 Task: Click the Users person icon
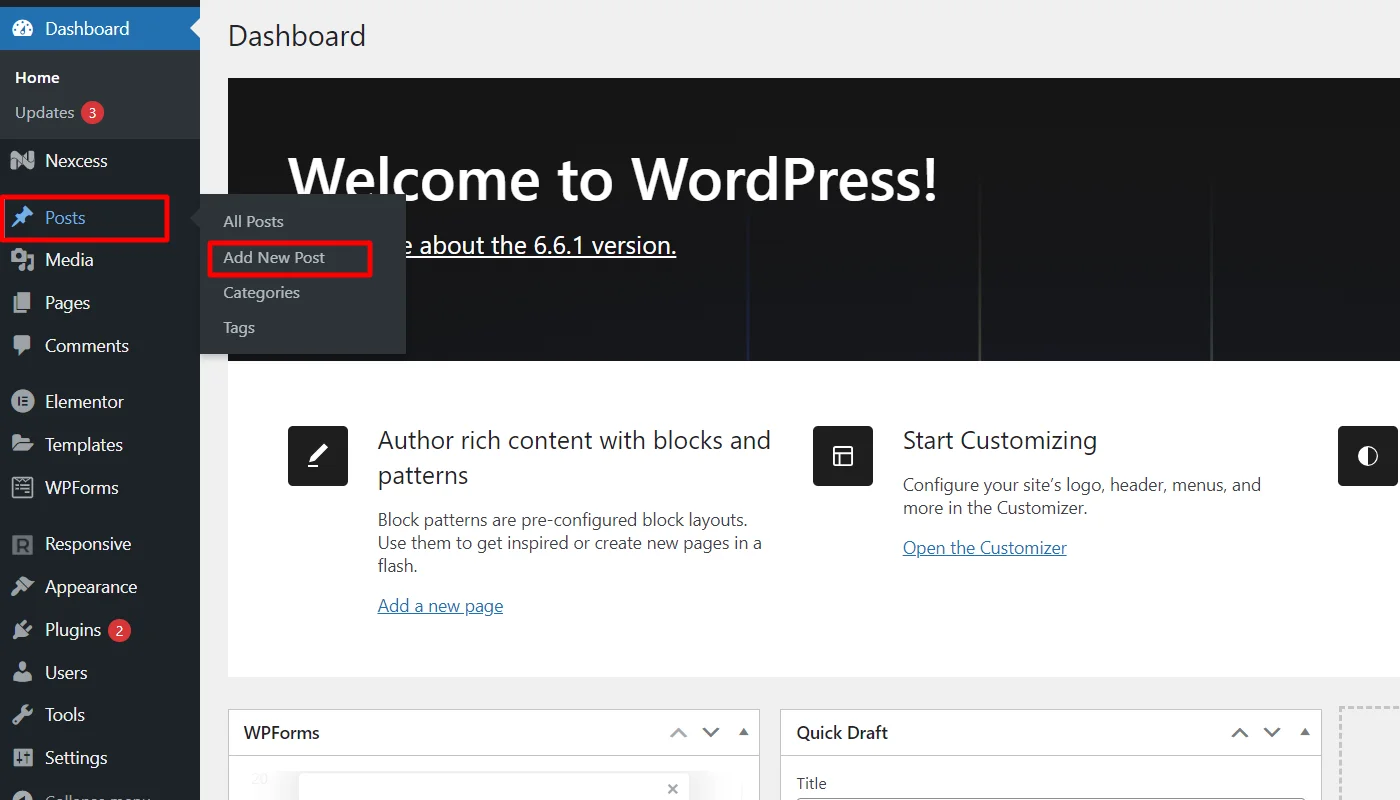(x=22, y=673)
